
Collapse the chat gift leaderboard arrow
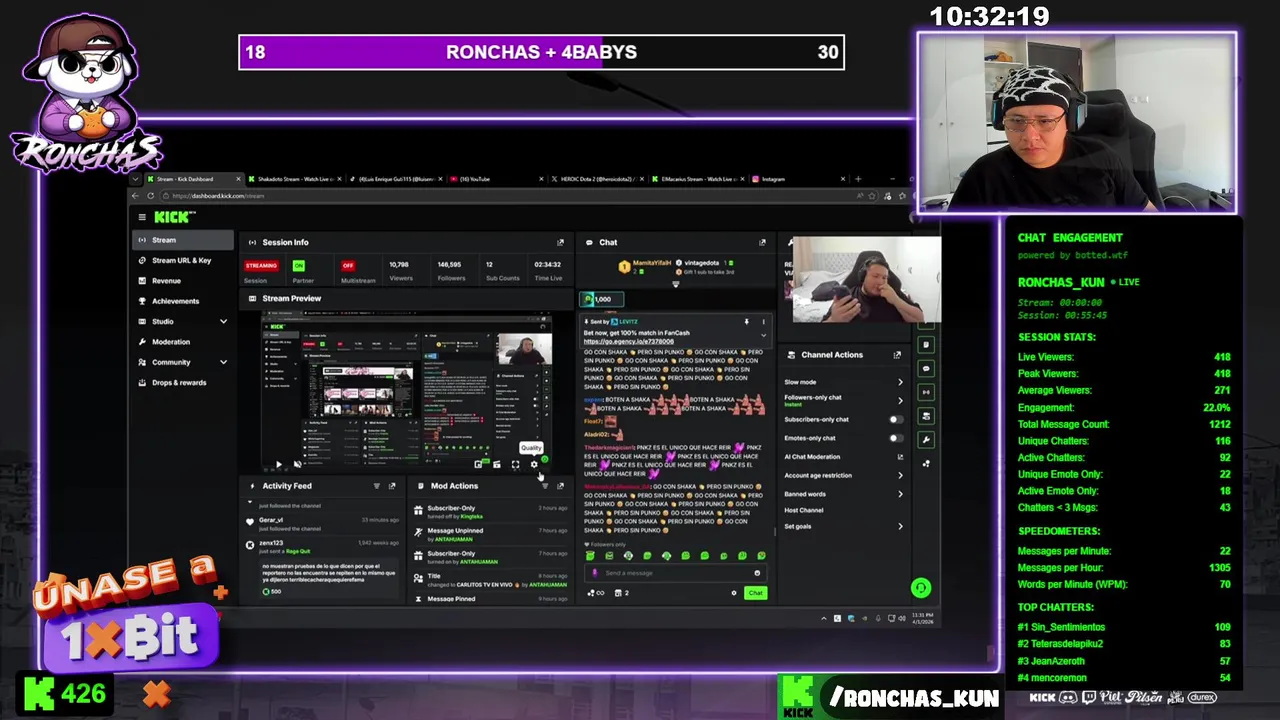tap(675, 285)
